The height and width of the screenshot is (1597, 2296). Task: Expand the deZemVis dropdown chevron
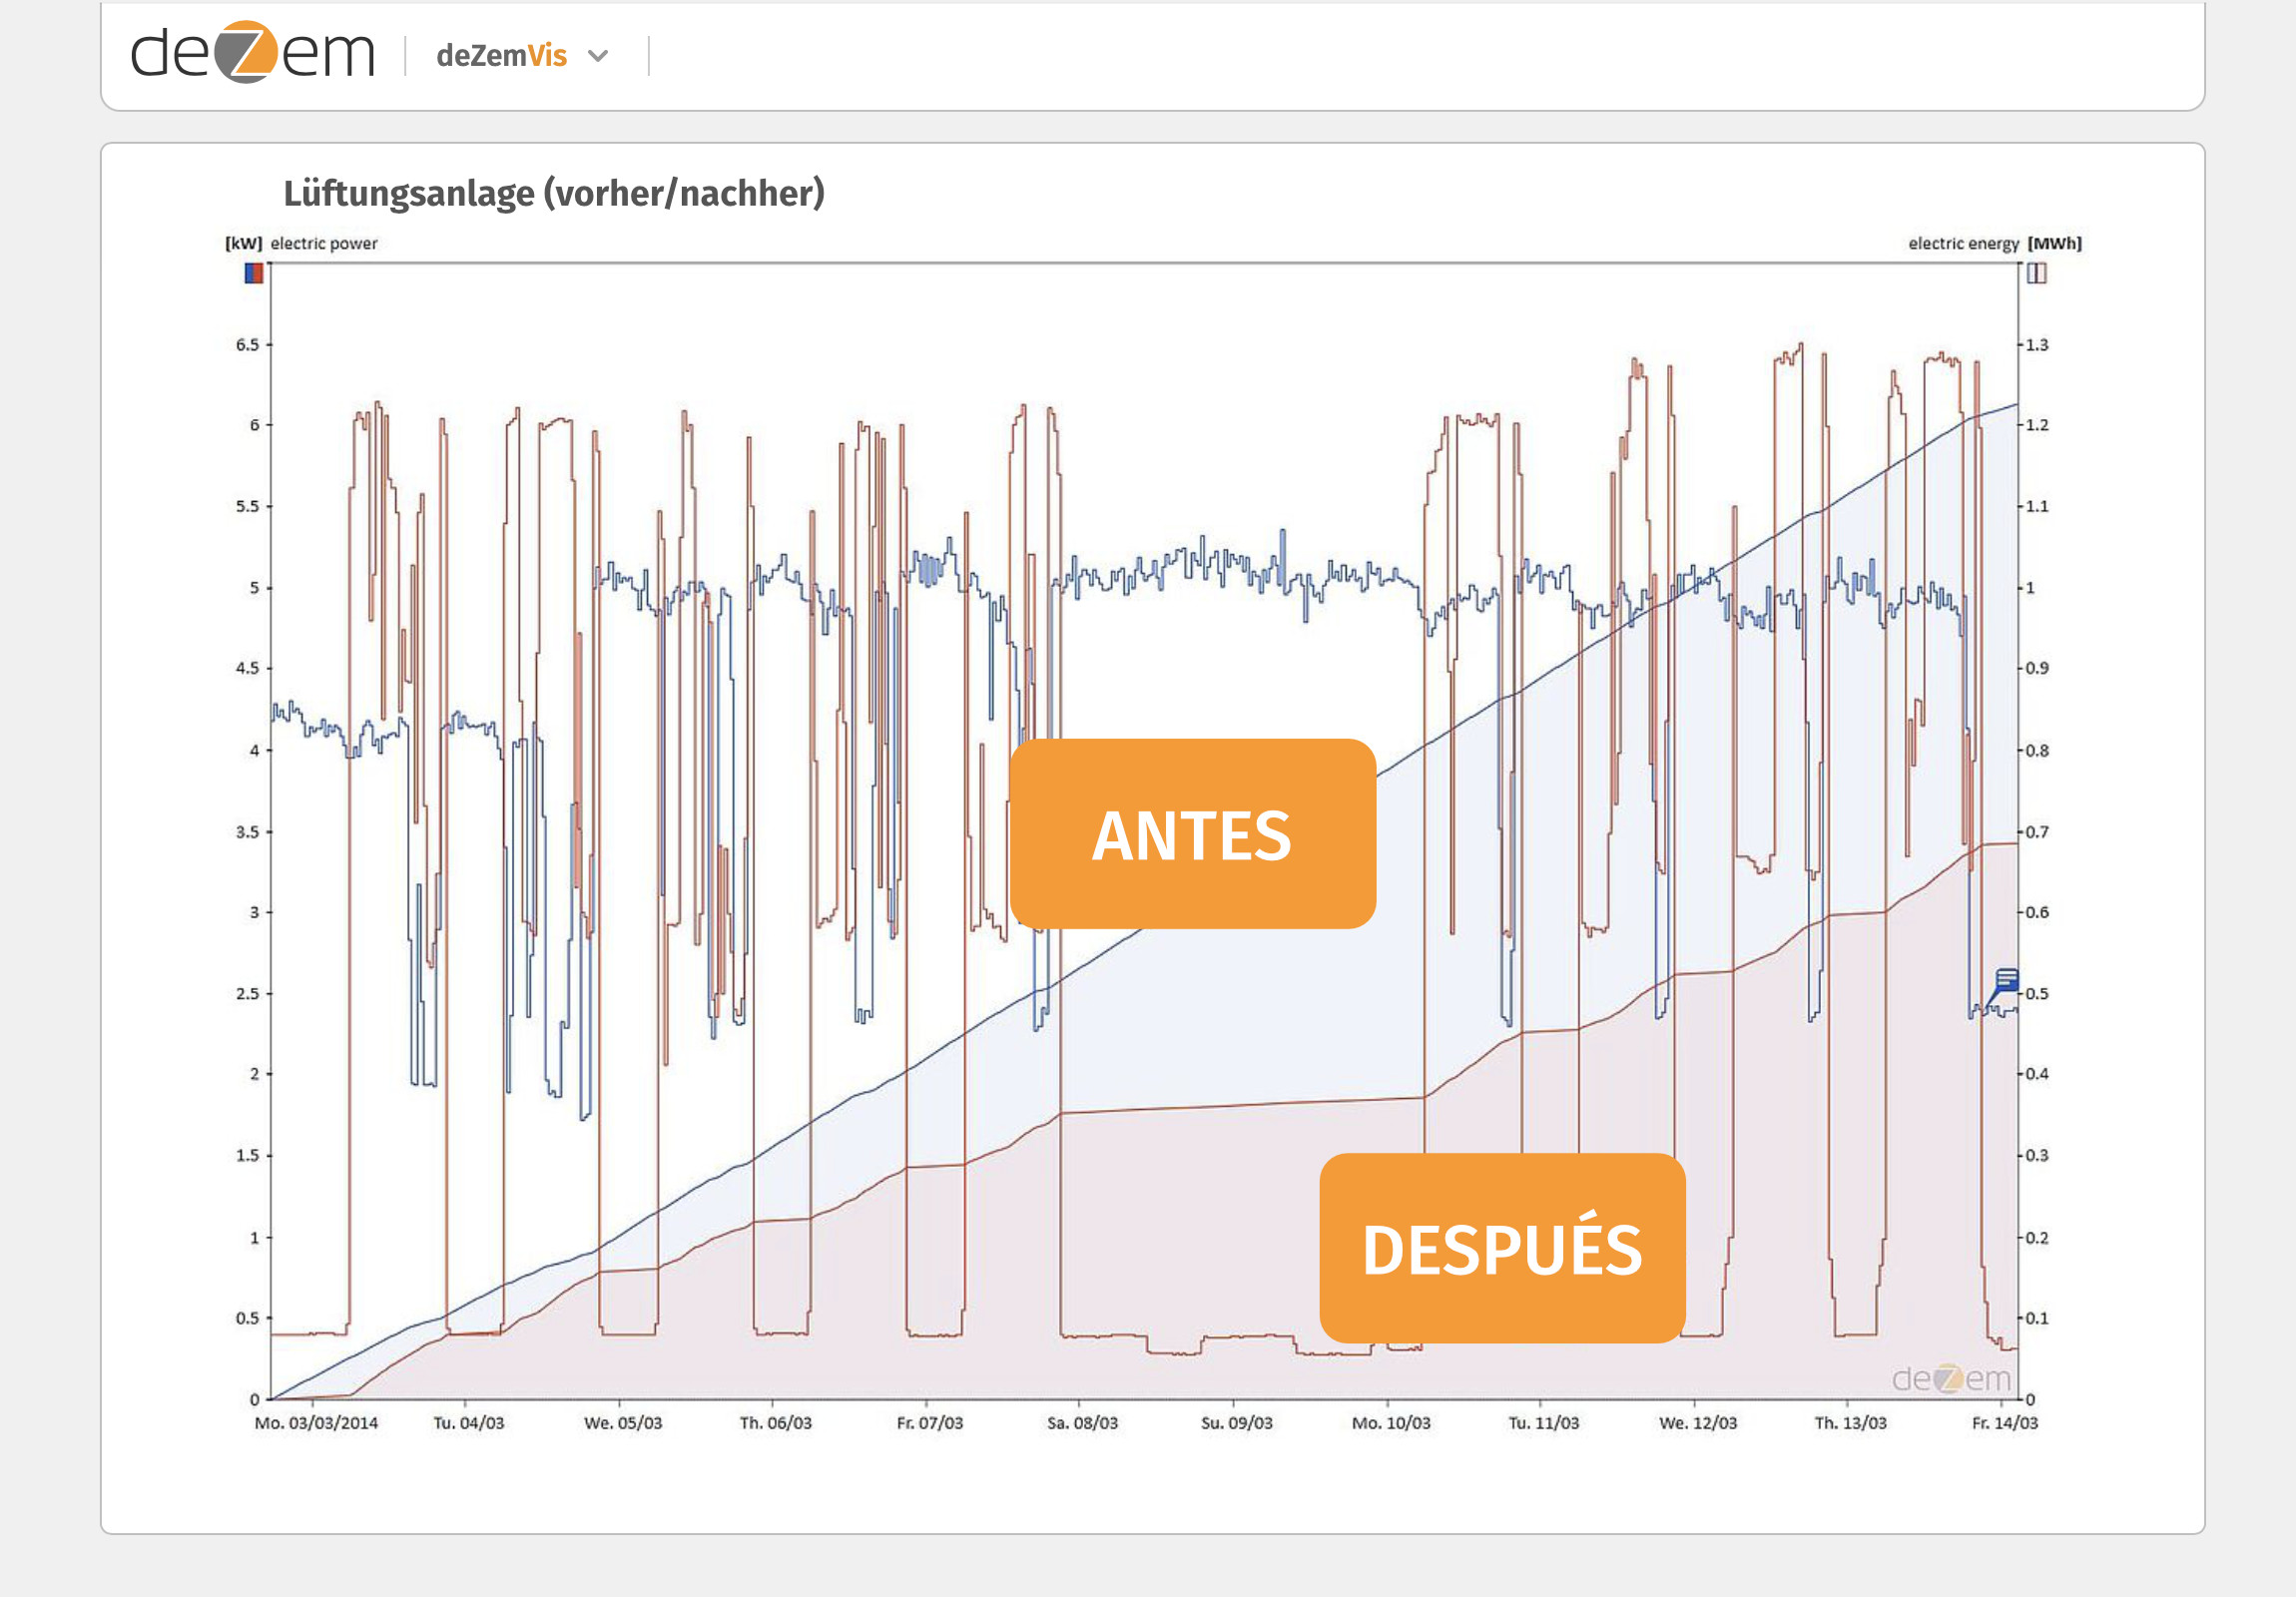pos(598,56)
